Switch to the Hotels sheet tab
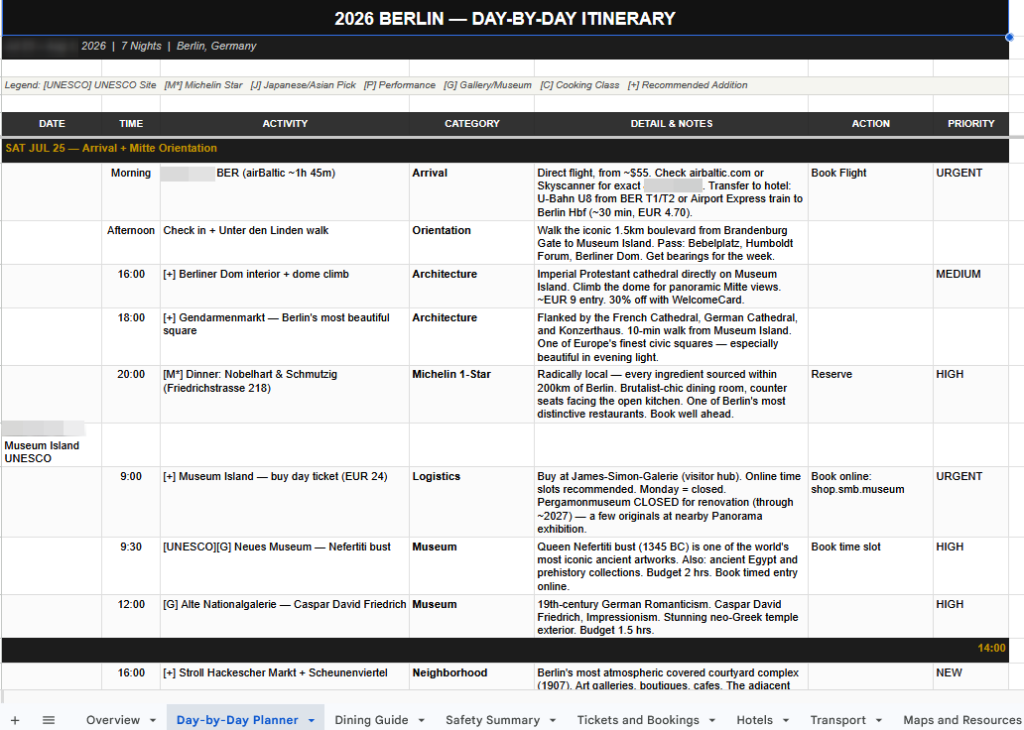 [754, 720]
